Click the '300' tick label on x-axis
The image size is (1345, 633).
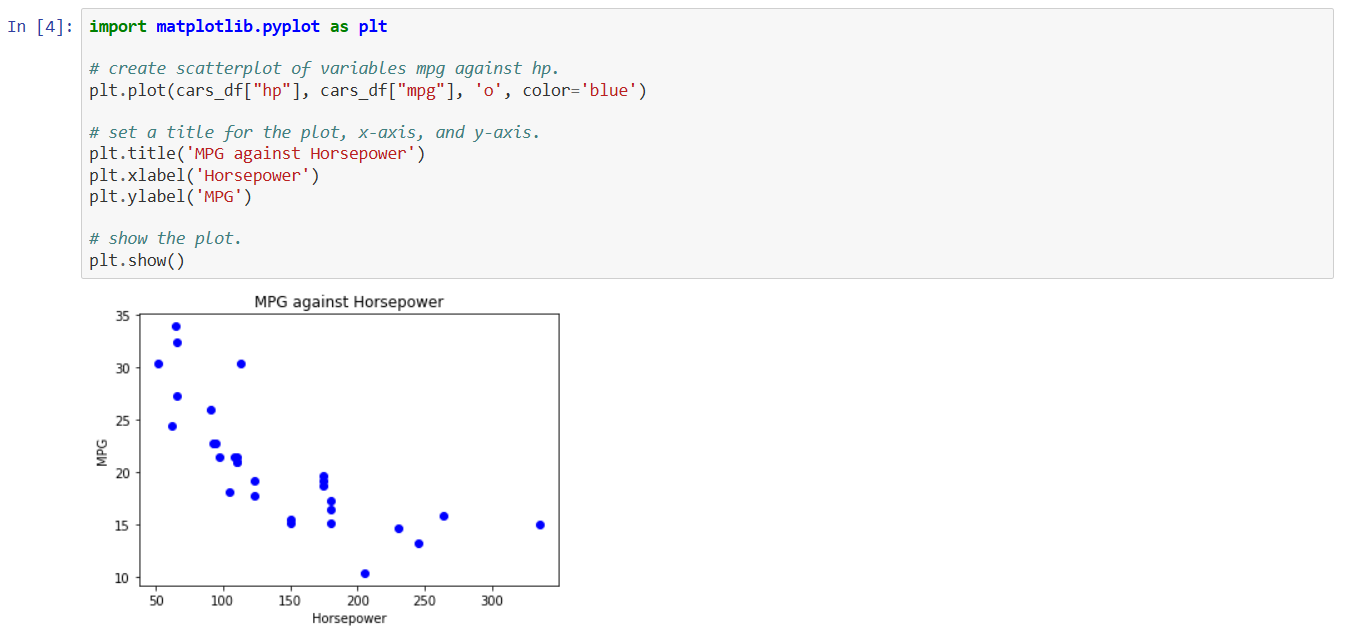coord(492,600)
